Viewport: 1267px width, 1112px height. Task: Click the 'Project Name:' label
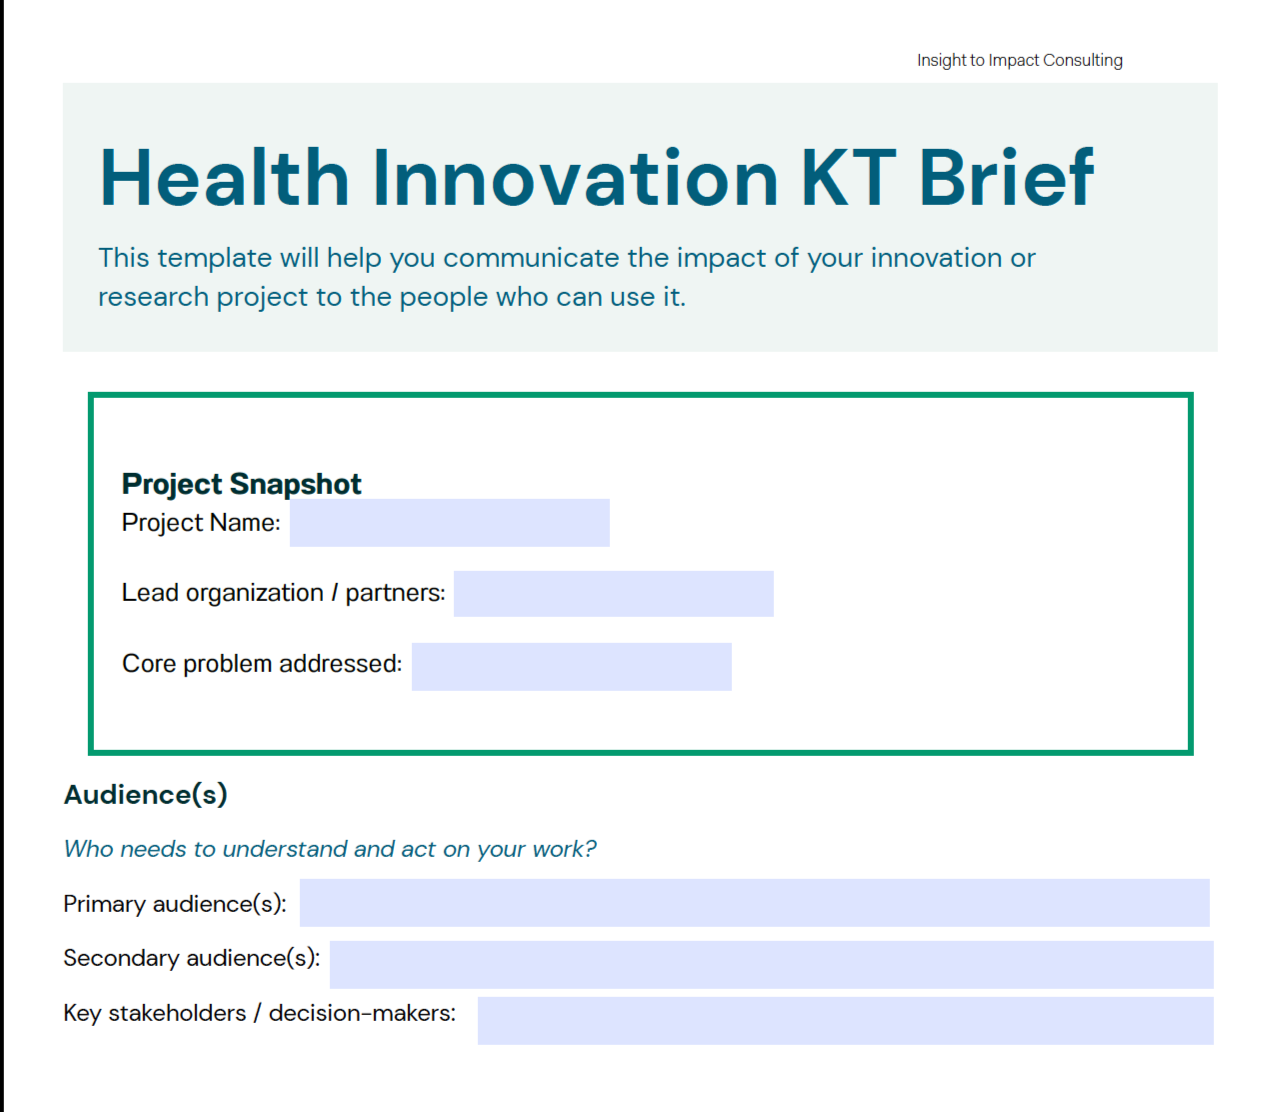(201, 523)
